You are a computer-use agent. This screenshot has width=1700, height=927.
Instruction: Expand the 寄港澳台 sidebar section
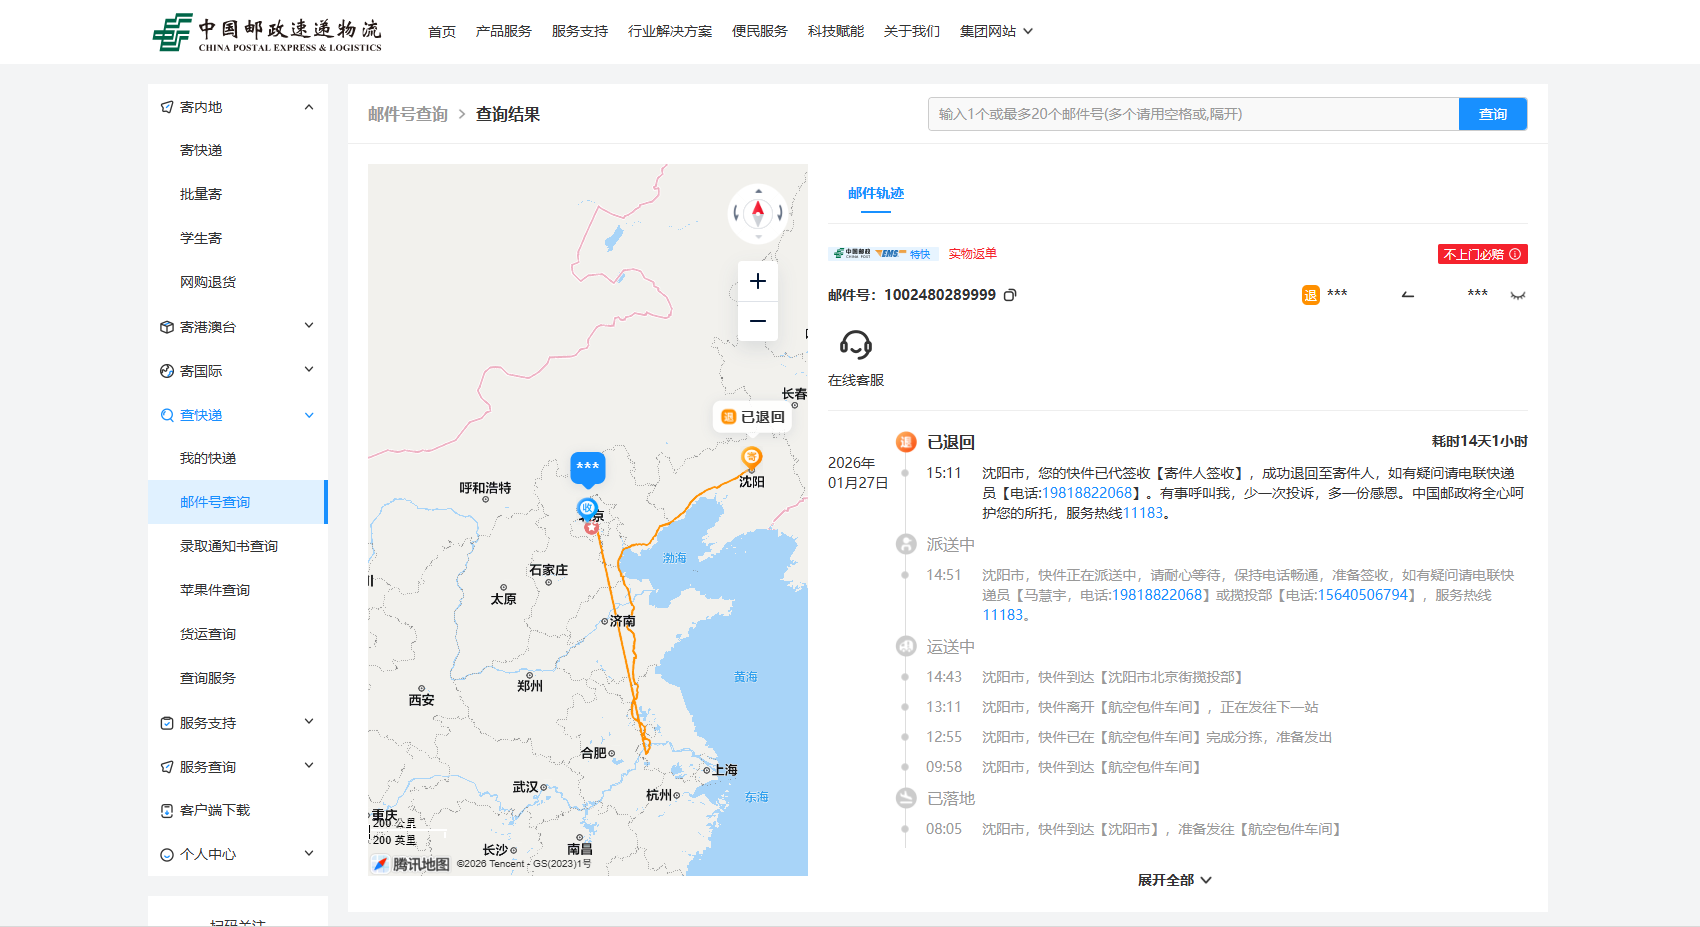click(309, 326)
